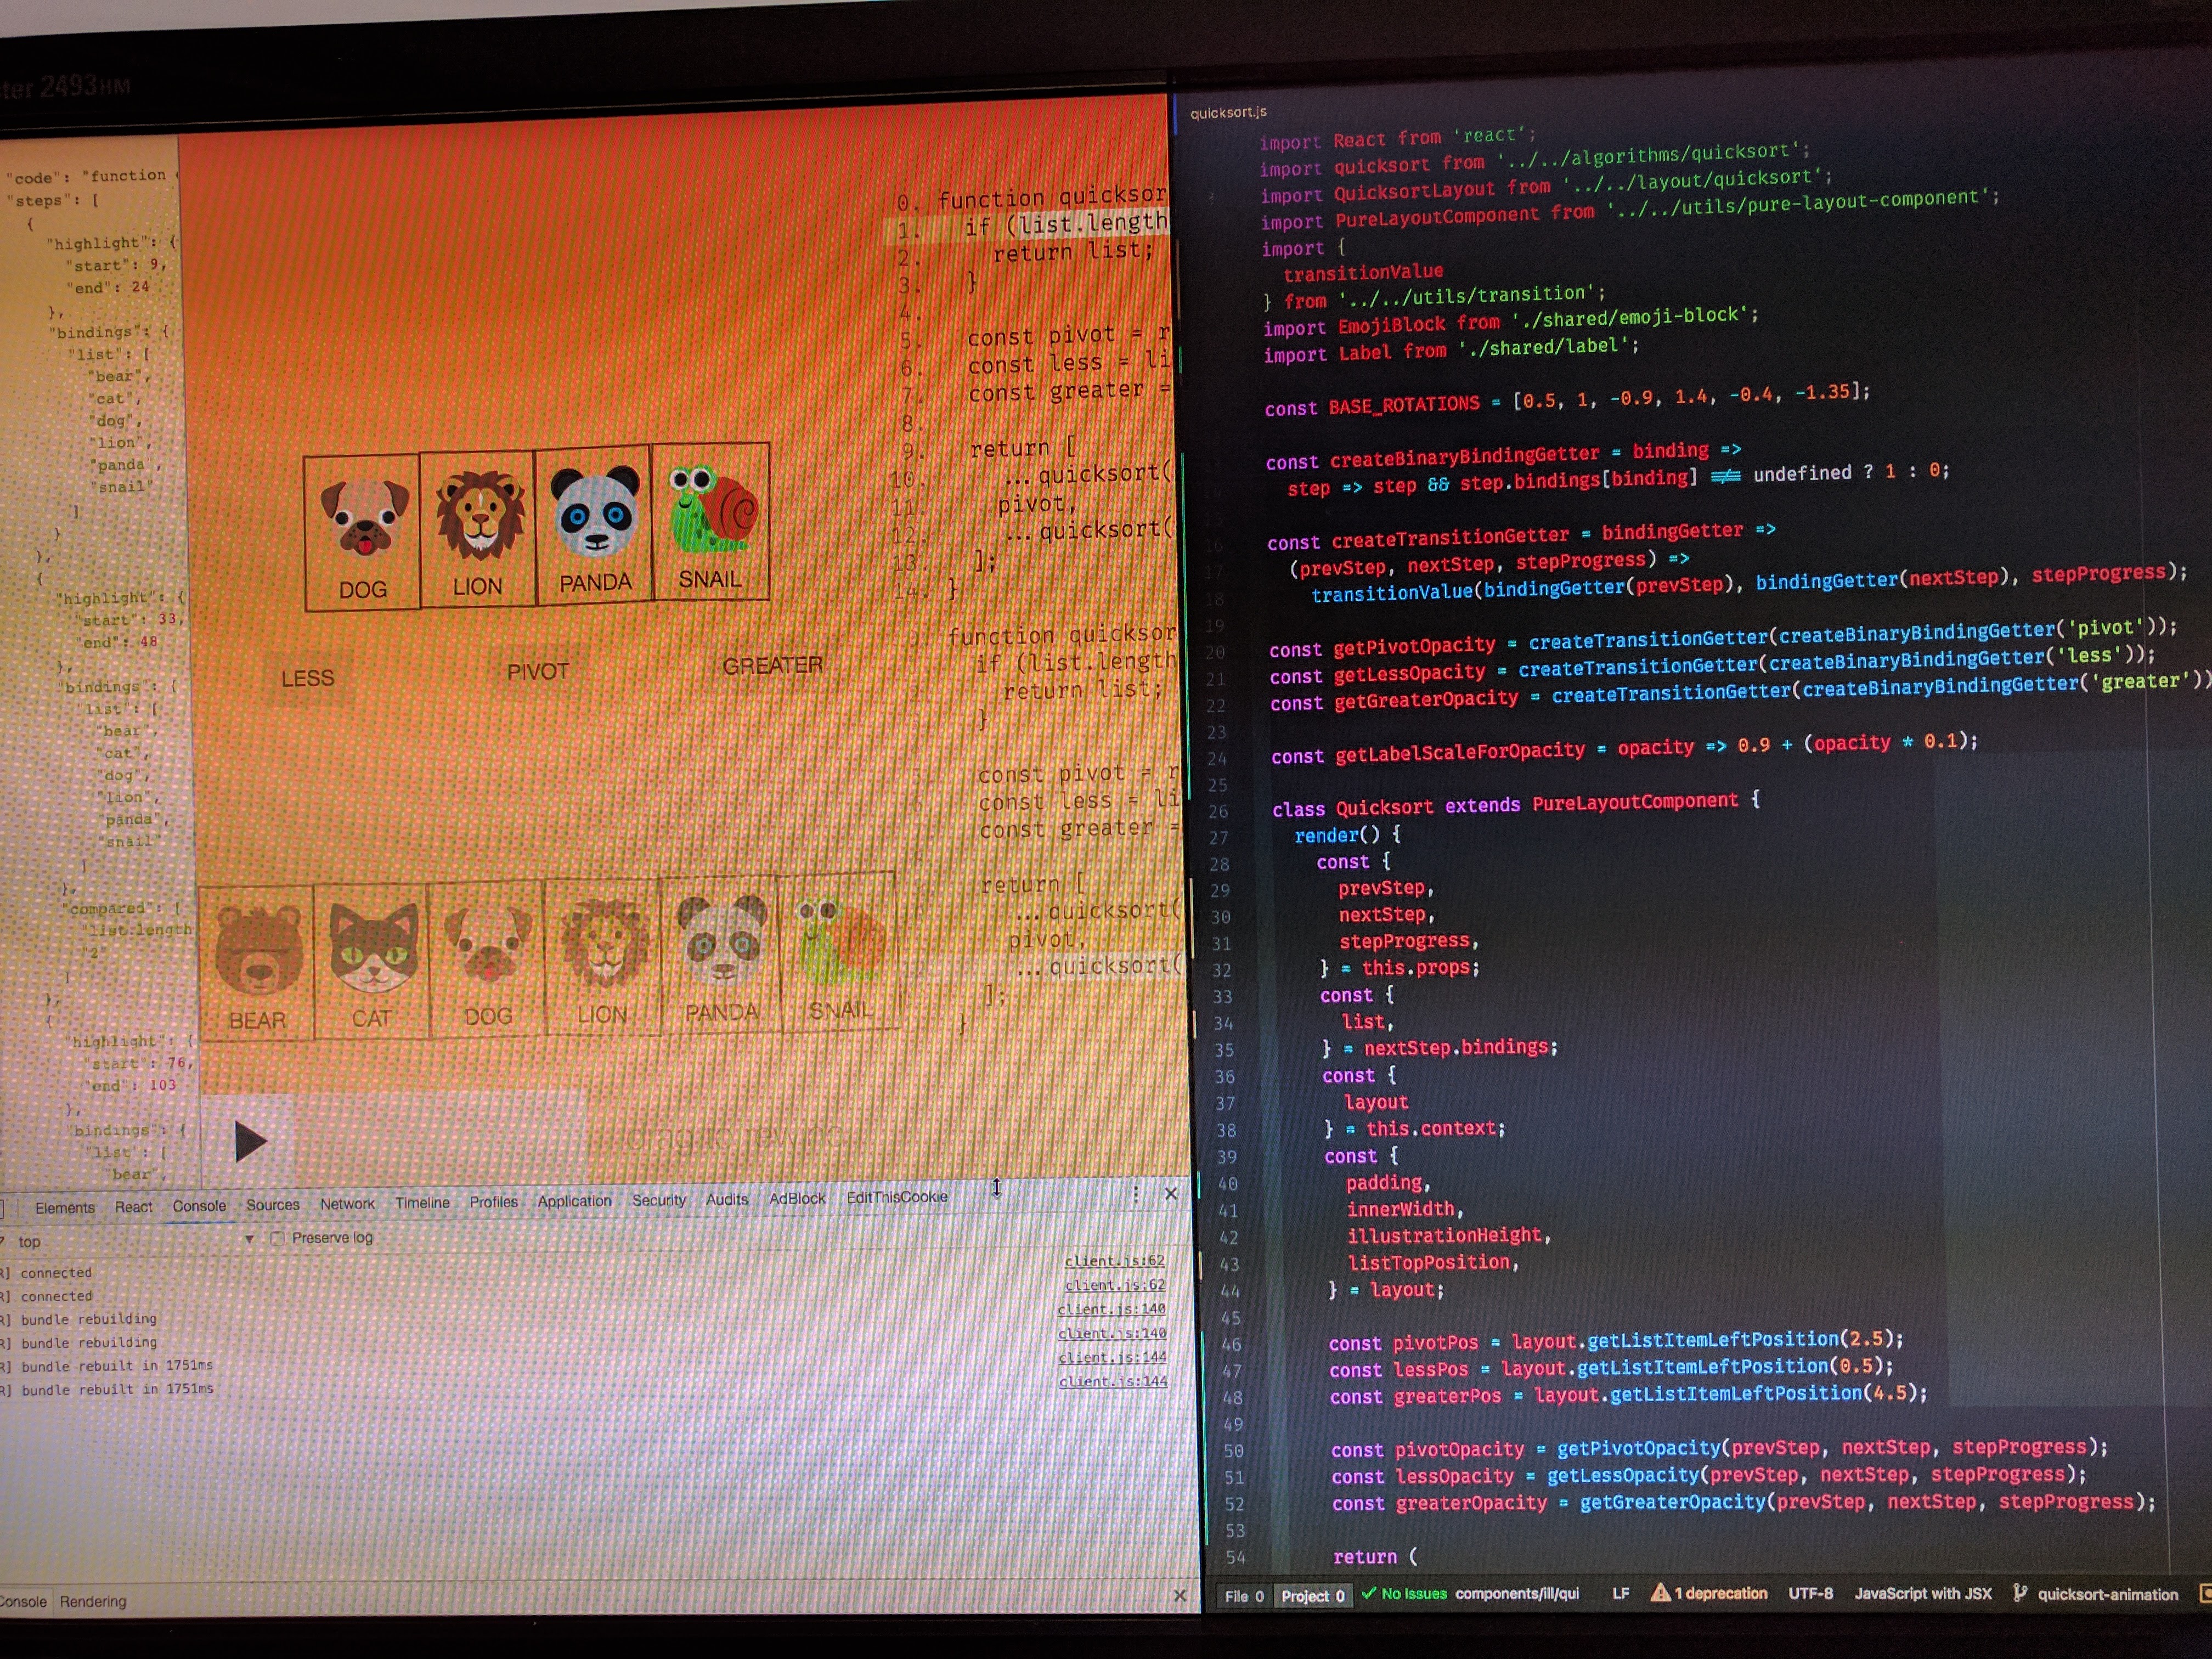Image resolution: width=2212 pixels, height=1659 pixels.
Task: Open the top execution context dropdown
Action: (136, 1241)
